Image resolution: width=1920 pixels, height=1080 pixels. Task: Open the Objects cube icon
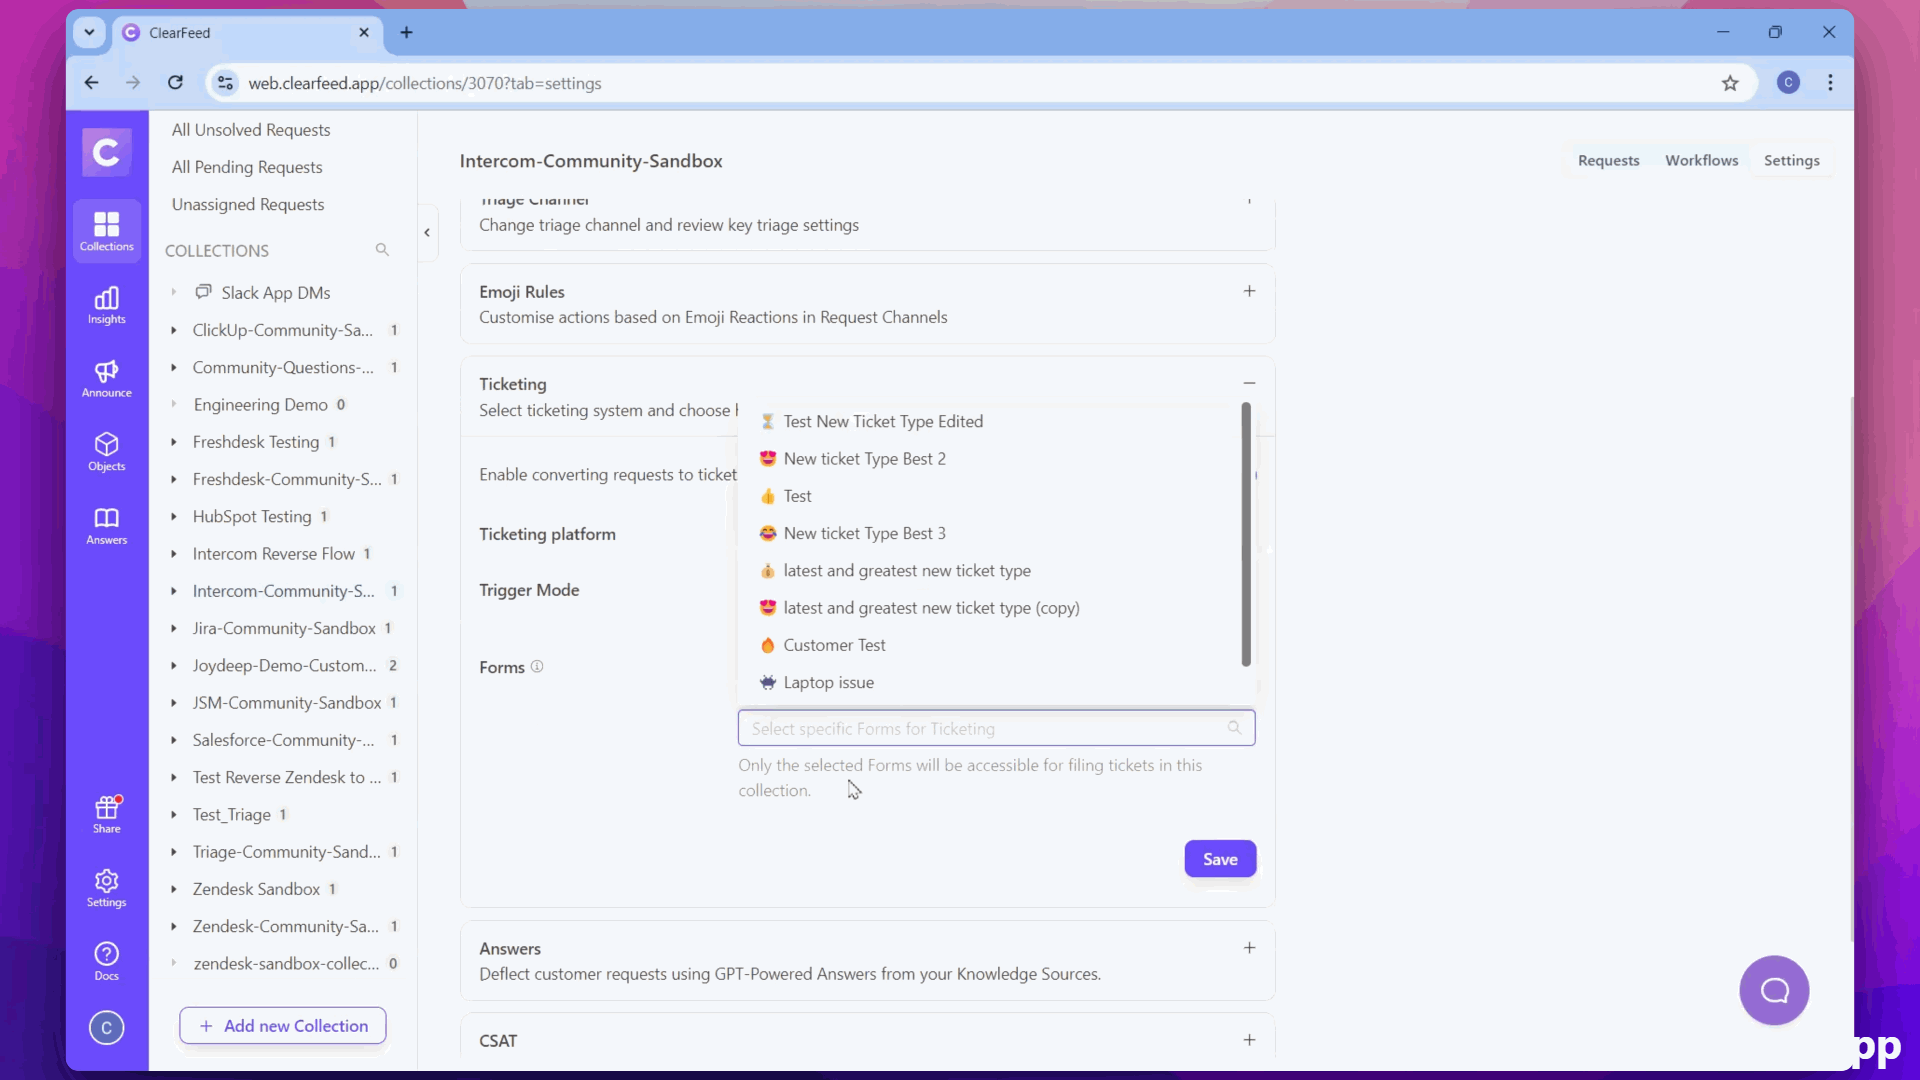point(106,451)
